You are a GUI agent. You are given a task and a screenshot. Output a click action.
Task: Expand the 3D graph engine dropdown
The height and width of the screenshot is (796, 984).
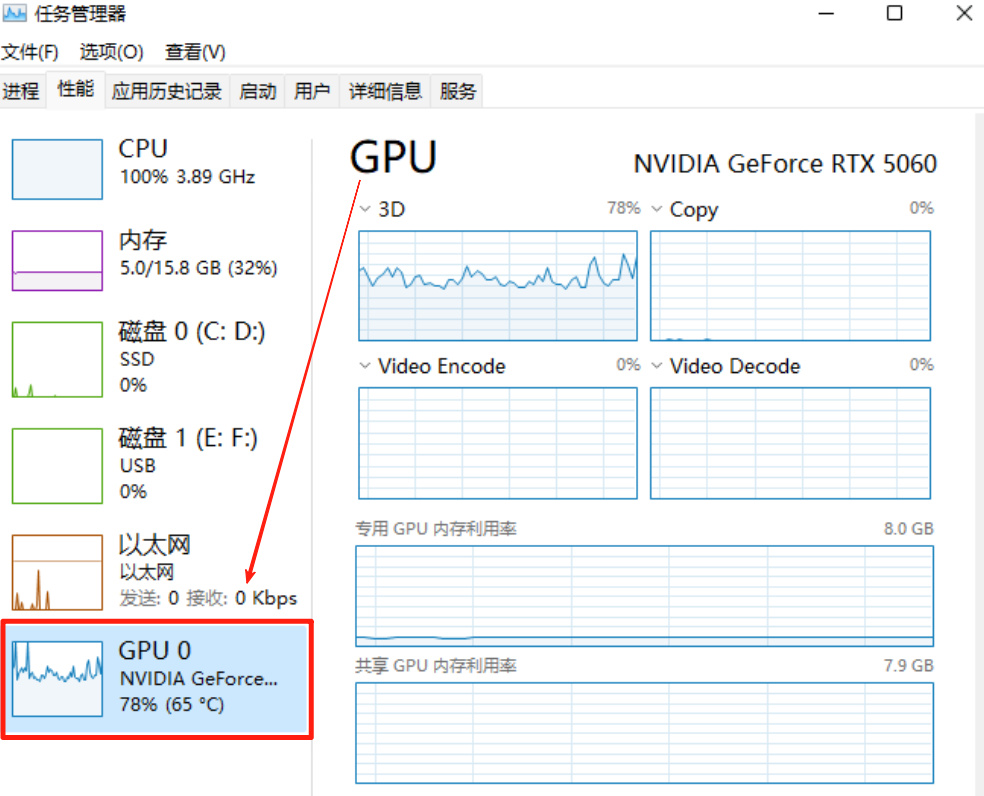pos(365,210)
